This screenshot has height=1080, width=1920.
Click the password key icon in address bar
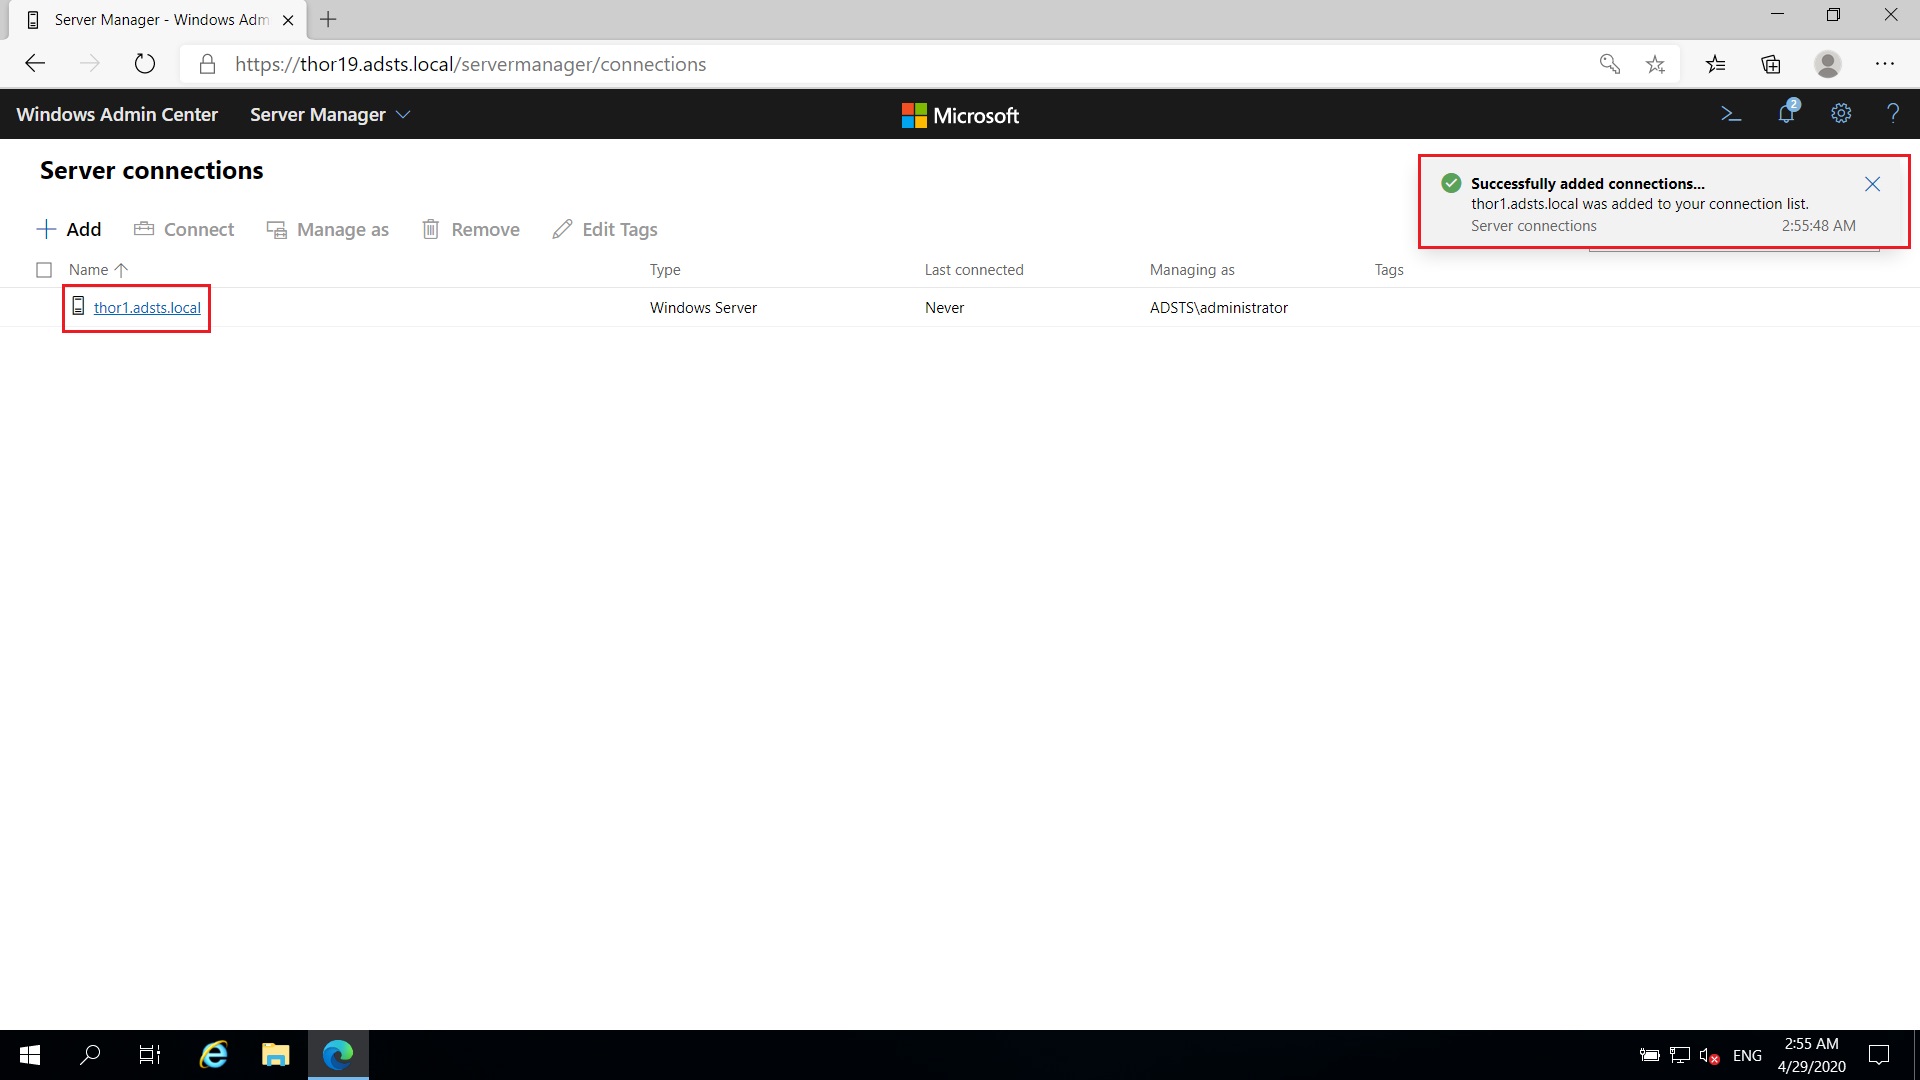1609,64
